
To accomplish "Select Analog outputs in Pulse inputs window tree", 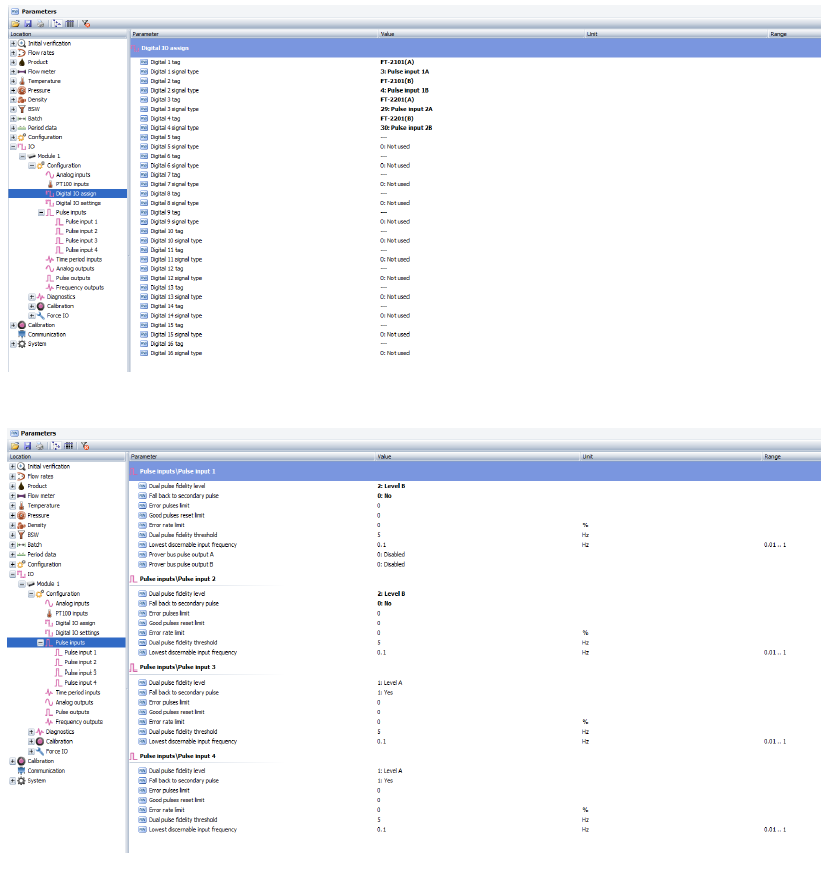I will click(74, 702).
